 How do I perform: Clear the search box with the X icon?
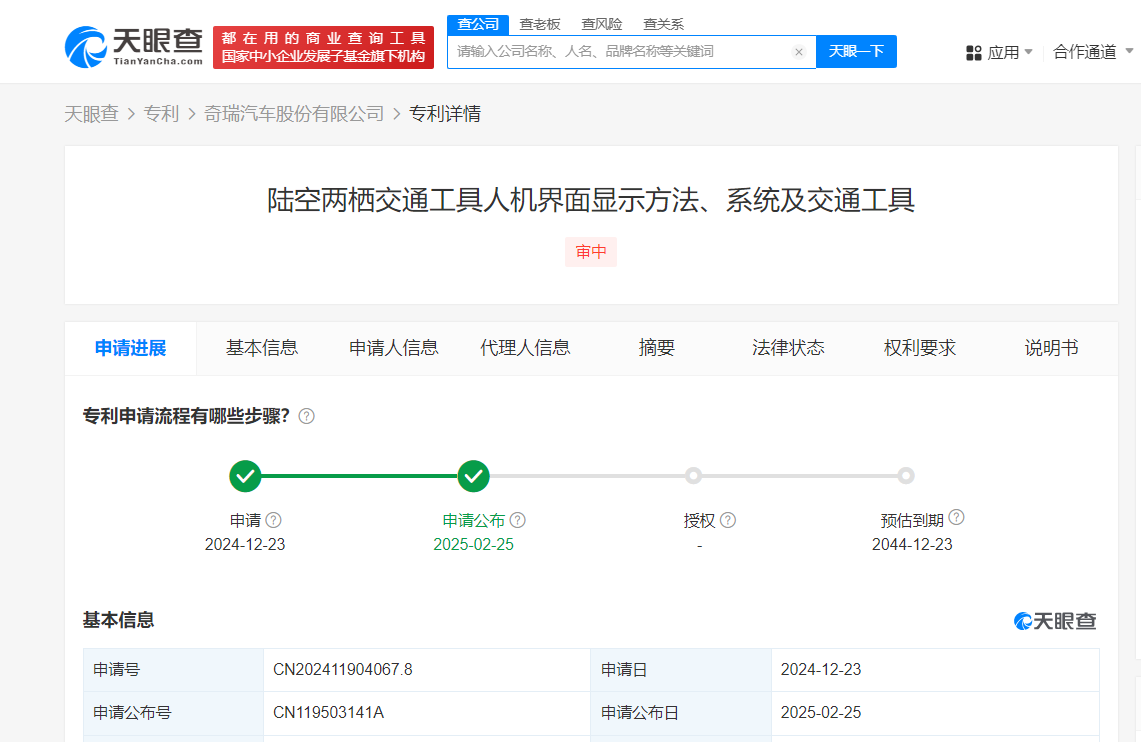(x=799, y=52)
